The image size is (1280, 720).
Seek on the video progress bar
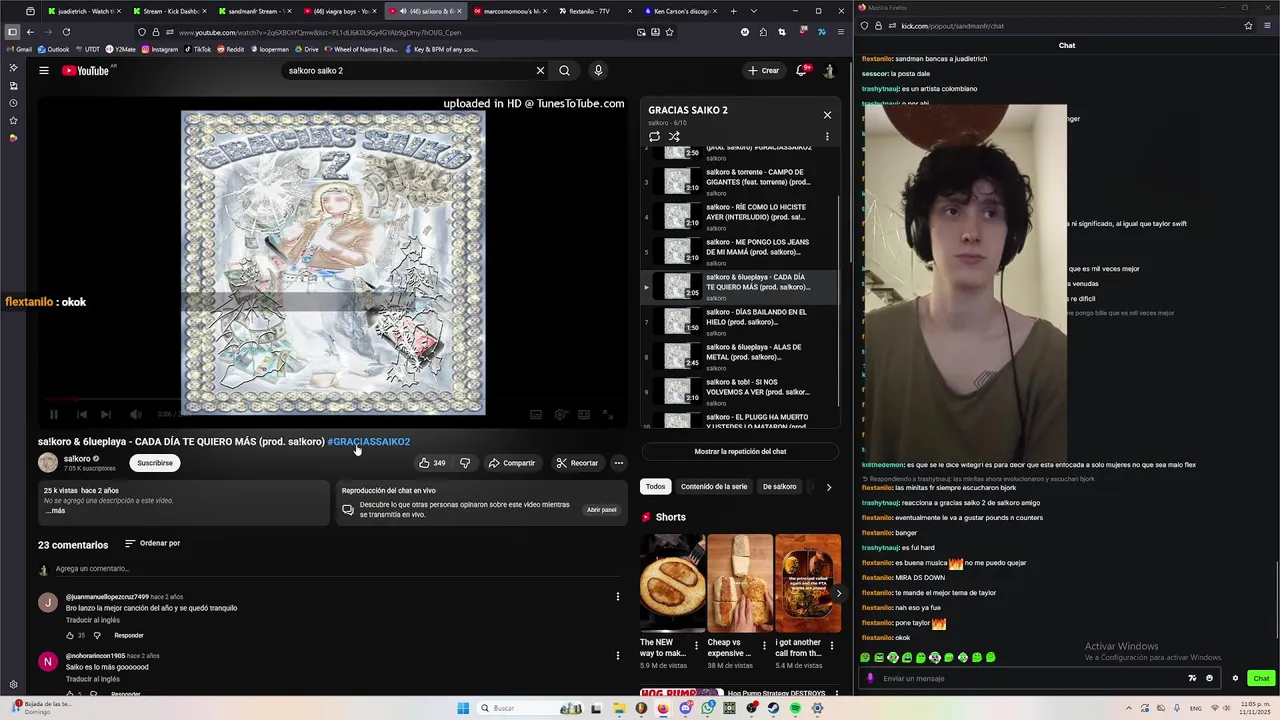coord(333,399)
